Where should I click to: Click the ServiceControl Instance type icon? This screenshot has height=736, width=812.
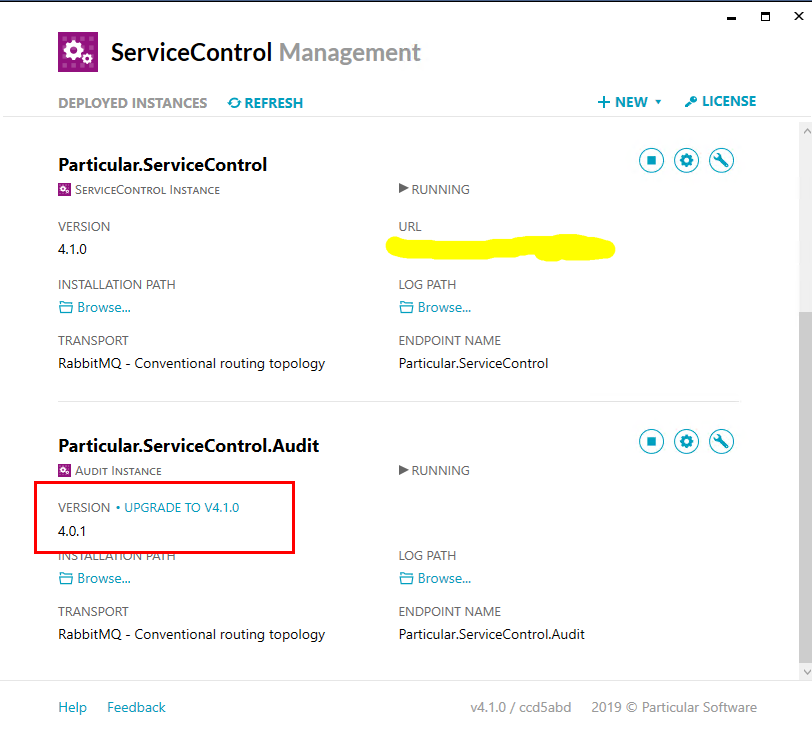64,190
